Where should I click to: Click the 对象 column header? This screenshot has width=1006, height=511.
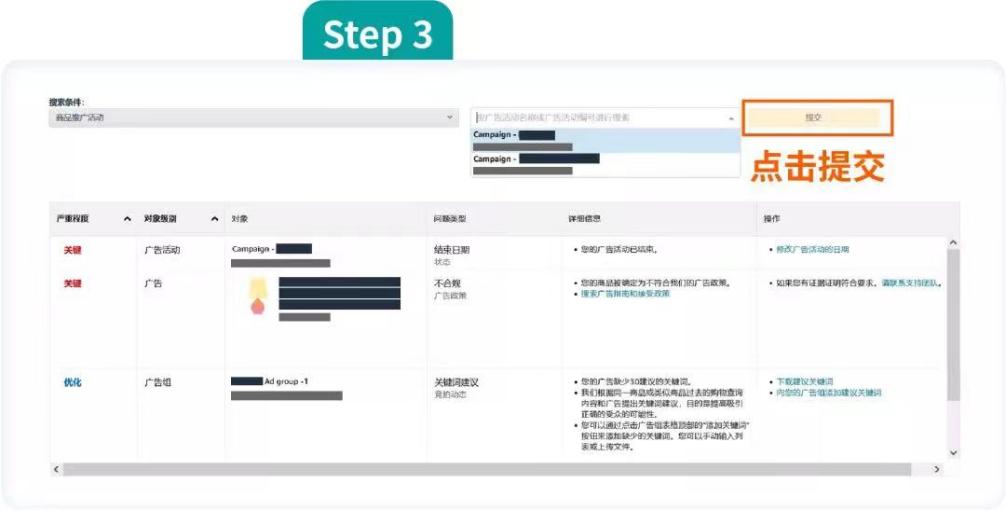(x=239, y=219)
